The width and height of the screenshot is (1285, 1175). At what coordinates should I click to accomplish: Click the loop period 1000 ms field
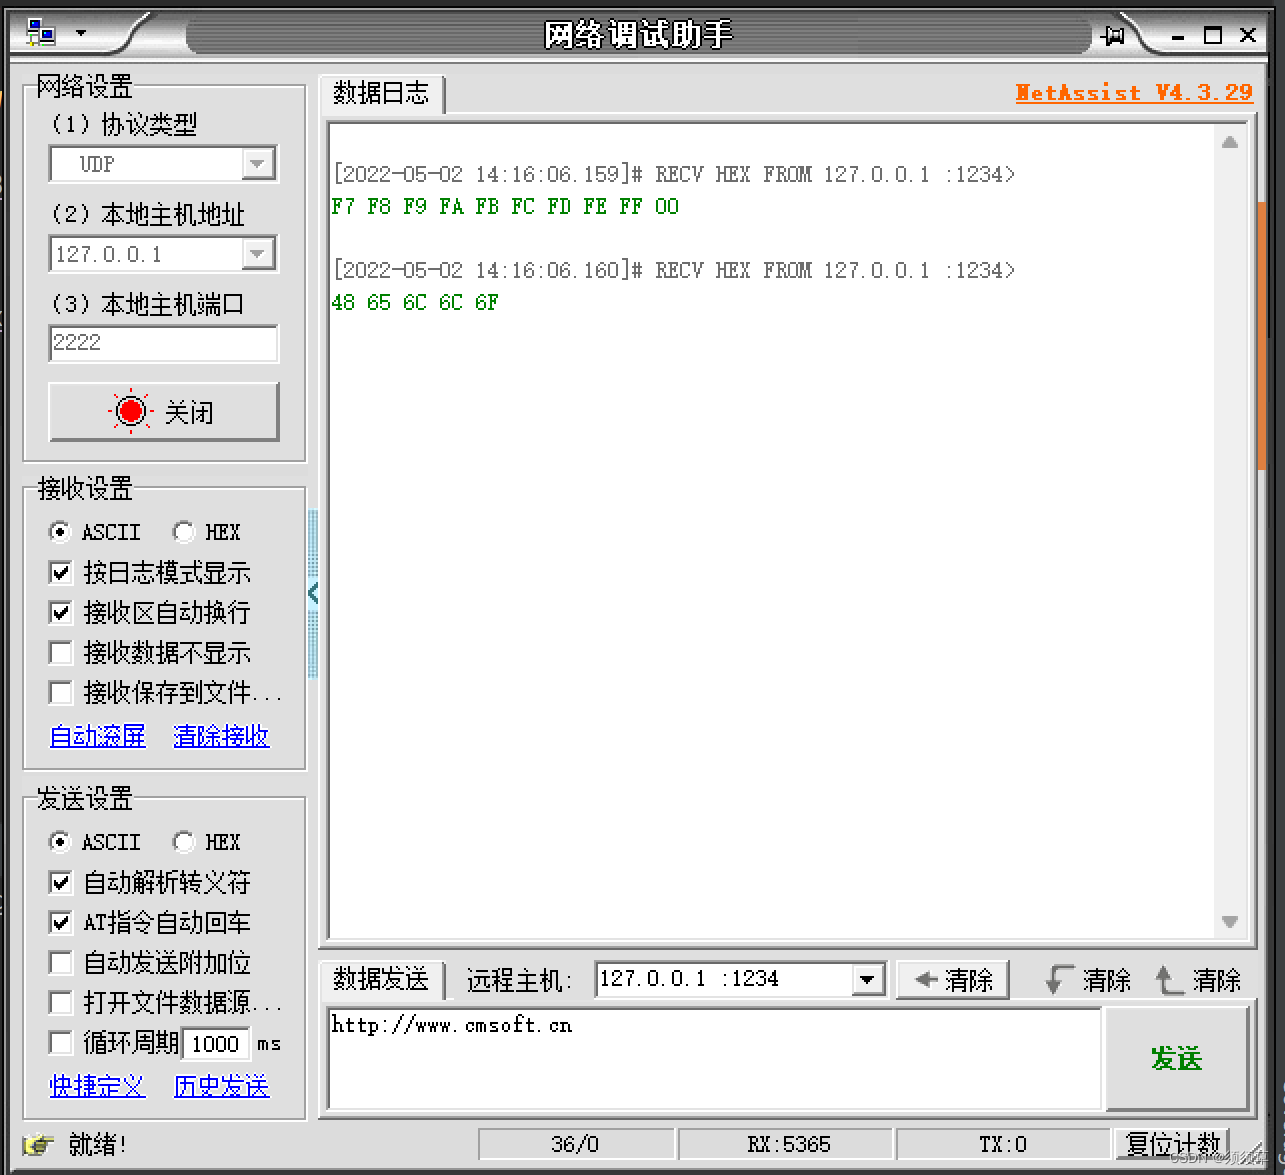click(216, 1043)
